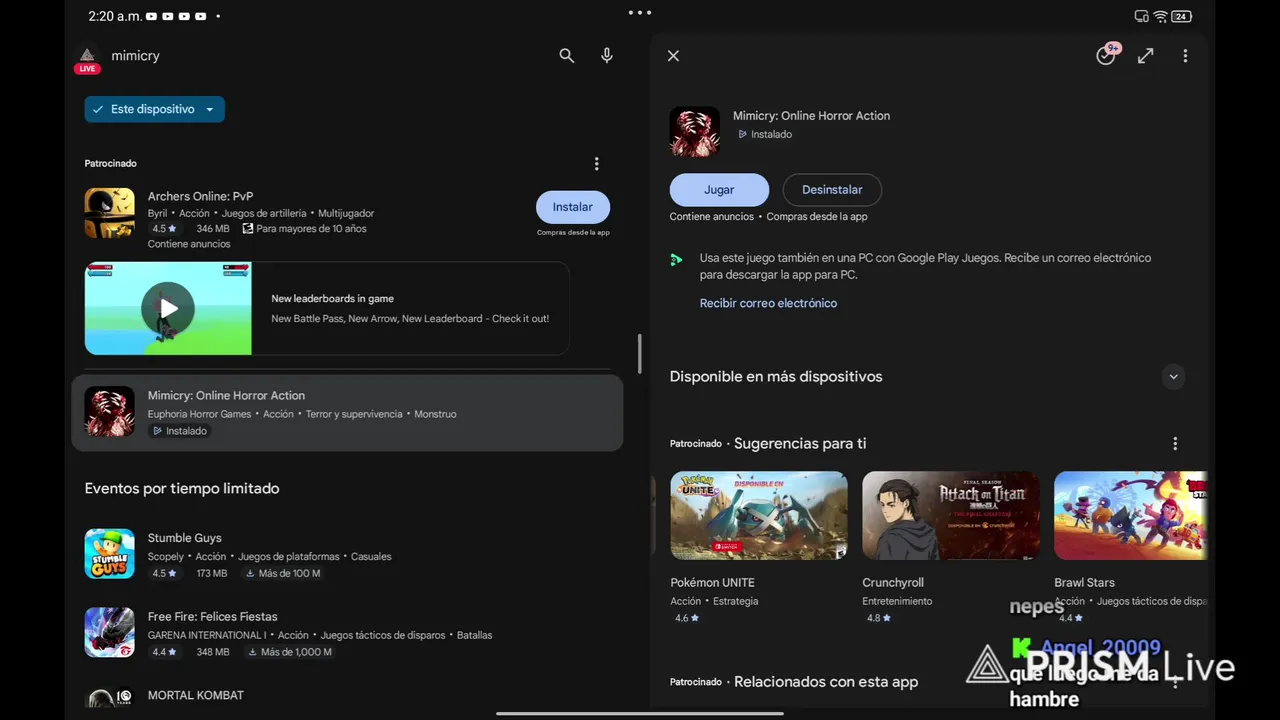
Task: Open multitasking three-dot handle at top
Action: coord(640,13)
